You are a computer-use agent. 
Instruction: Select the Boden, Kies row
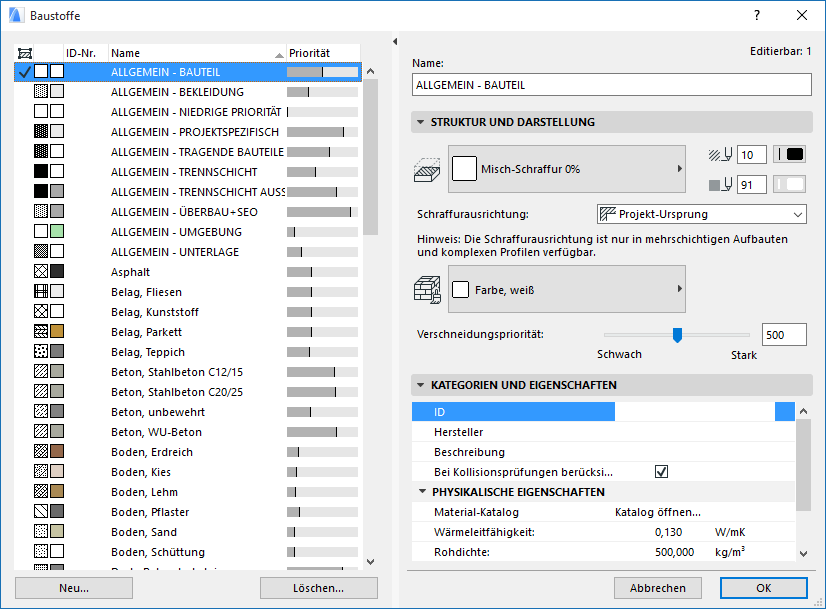pyautogui.click(x=188, y=472)
